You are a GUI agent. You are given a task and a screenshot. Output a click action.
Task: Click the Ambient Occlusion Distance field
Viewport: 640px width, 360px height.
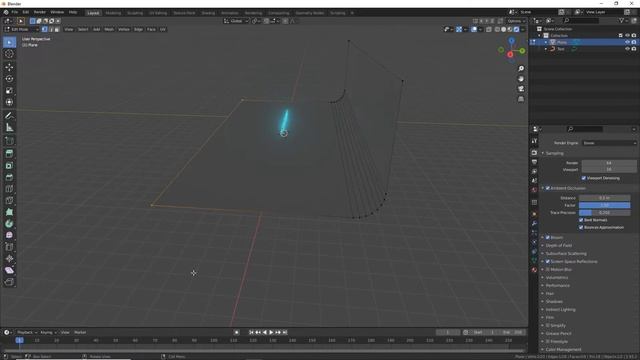(x=604, y=198)
